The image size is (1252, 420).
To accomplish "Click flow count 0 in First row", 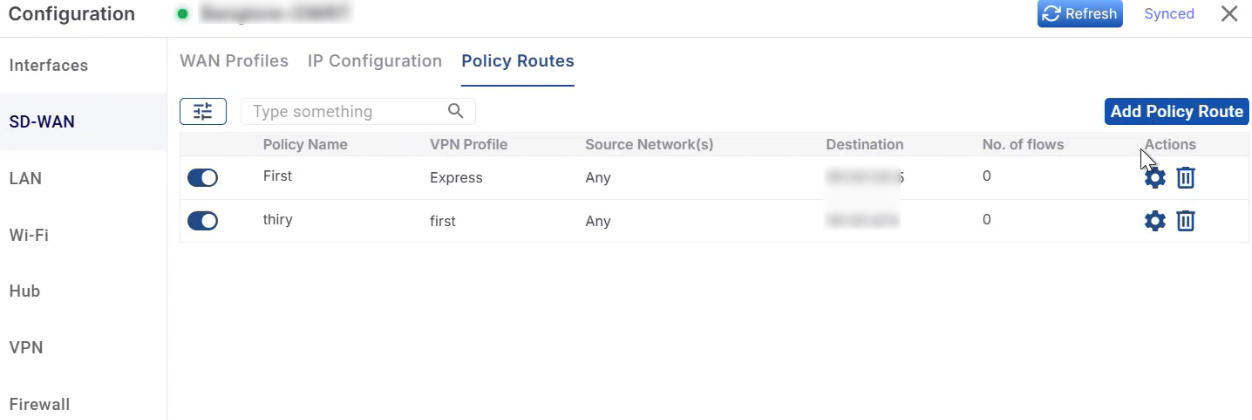I will click(x=986, y=176).
